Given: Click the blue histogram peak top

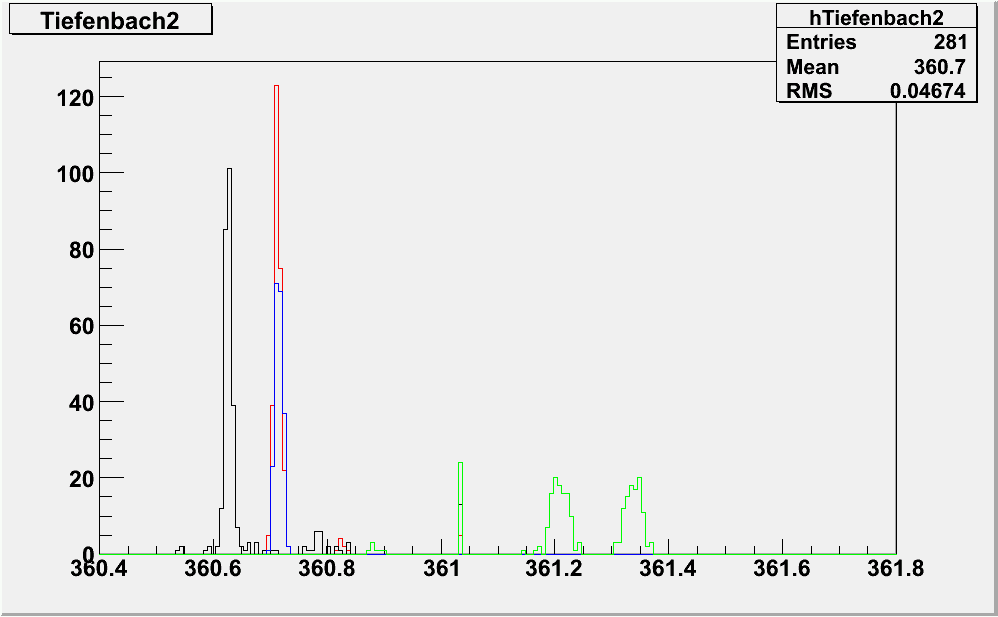Looking at the screenshot, I should pos(277,286).
